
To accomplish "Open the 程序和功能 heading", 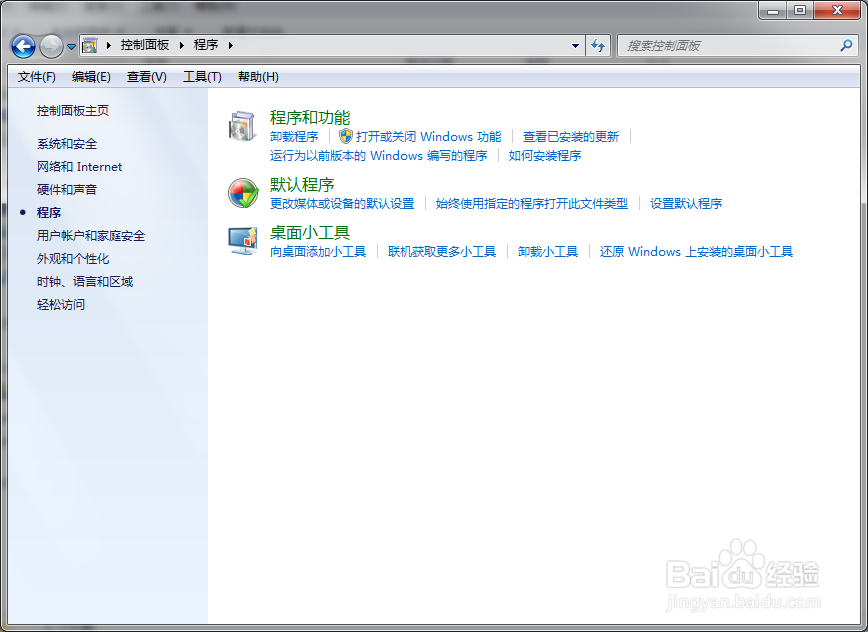I will tap(310, 117).
